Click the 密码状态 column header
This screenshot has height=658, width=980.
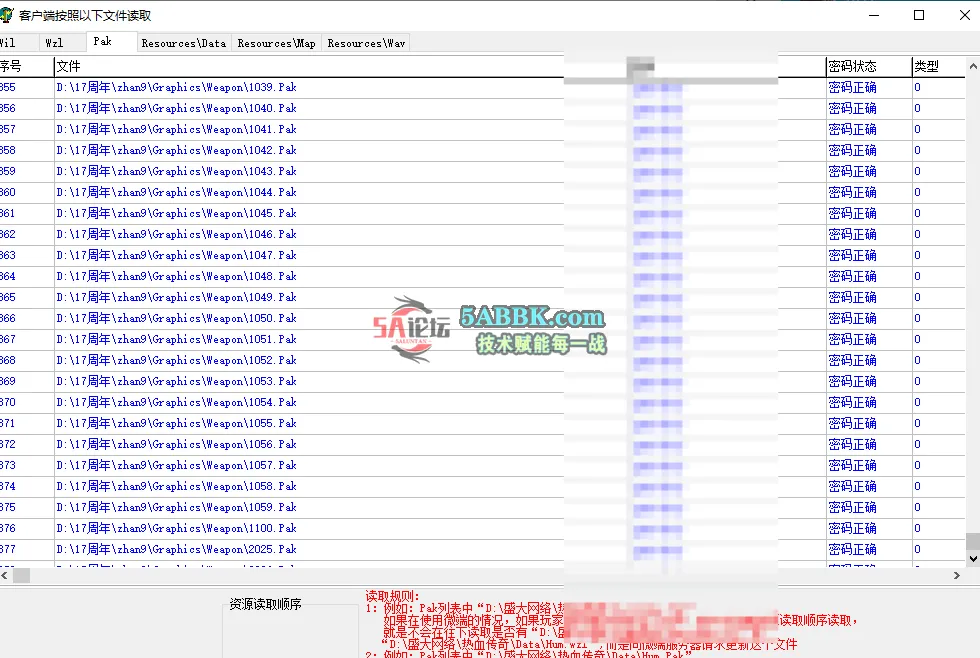click(869, 66)
